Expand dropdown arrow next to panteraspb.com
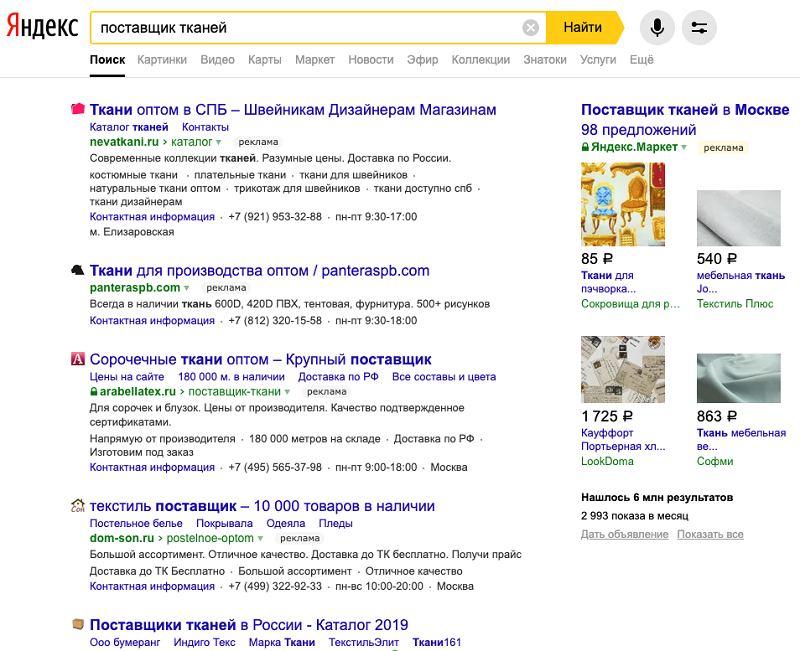Image resolution: width=800 pixels, height=651 pixels. tap(187, 288)
